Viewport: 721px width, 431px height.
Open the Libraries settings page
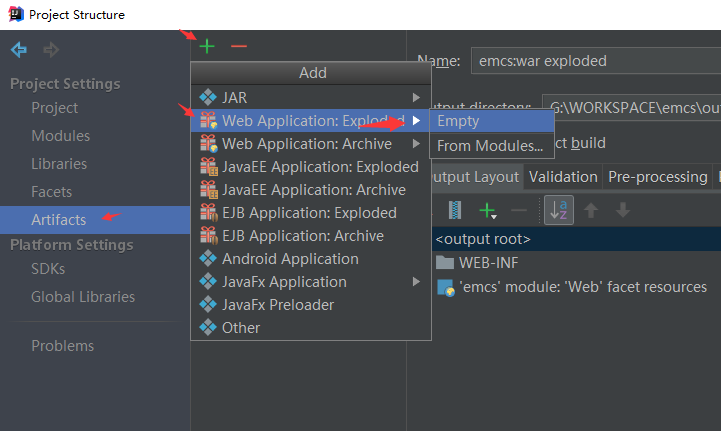pos(59,164)
